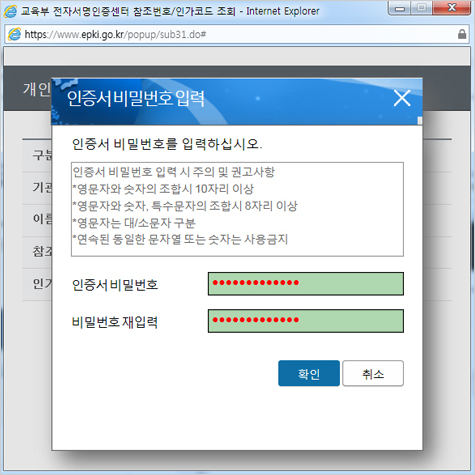Click the lock security icon in address bar

coord(462,34)
